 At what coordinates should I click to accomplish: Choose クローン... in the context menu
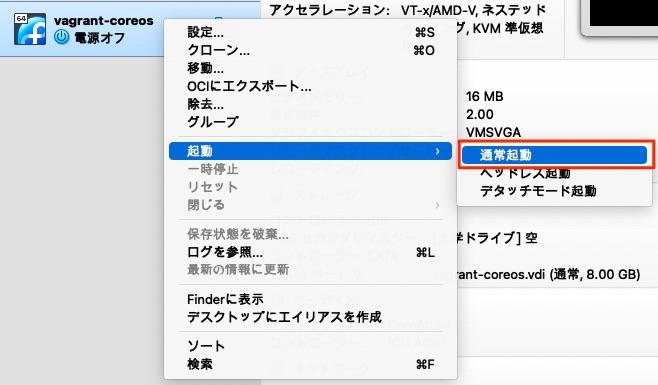pyautogui.click(x=311, y=50)
